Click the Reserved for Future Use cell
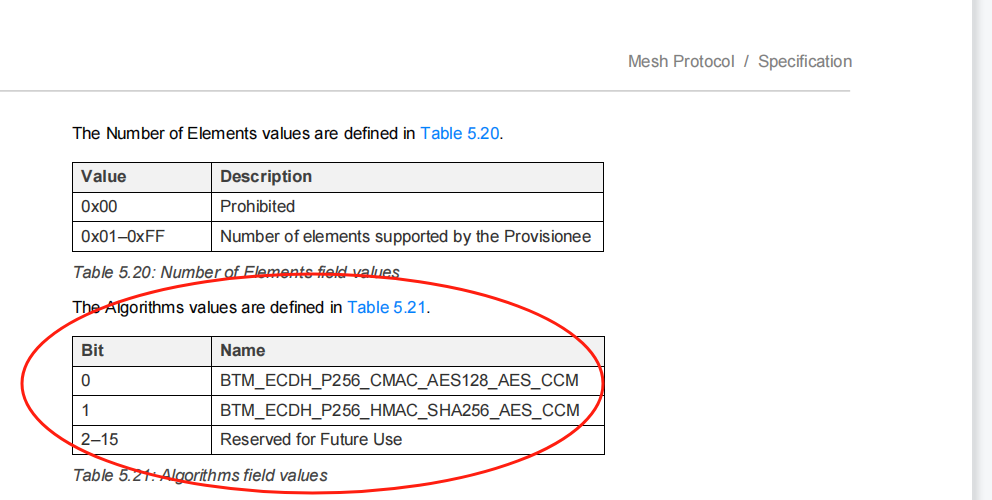This screenshot has height=500, width=992. [x=407, y=440]
